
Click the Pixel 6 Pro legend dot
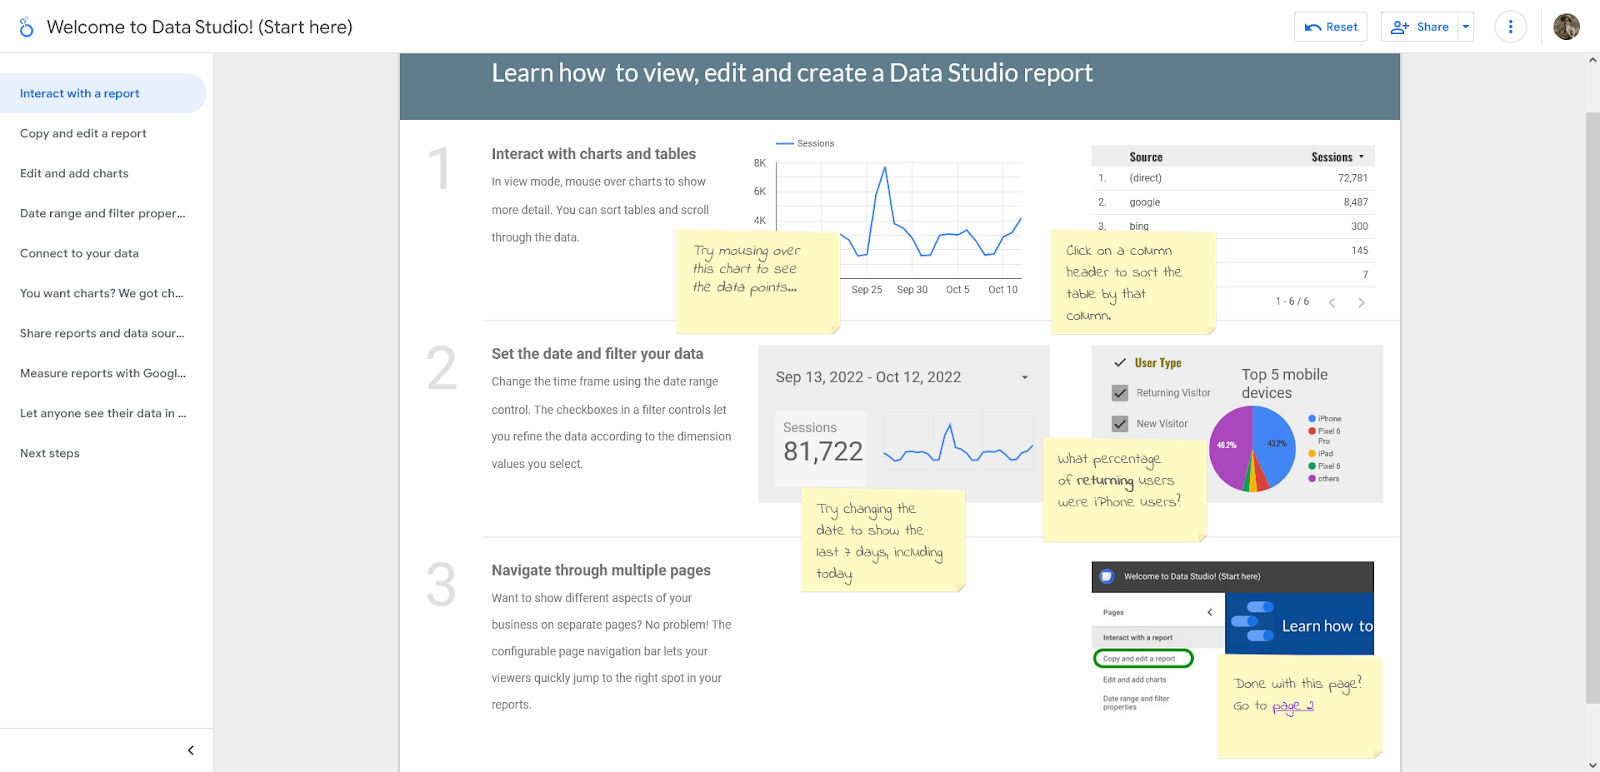click(1312, 431)
